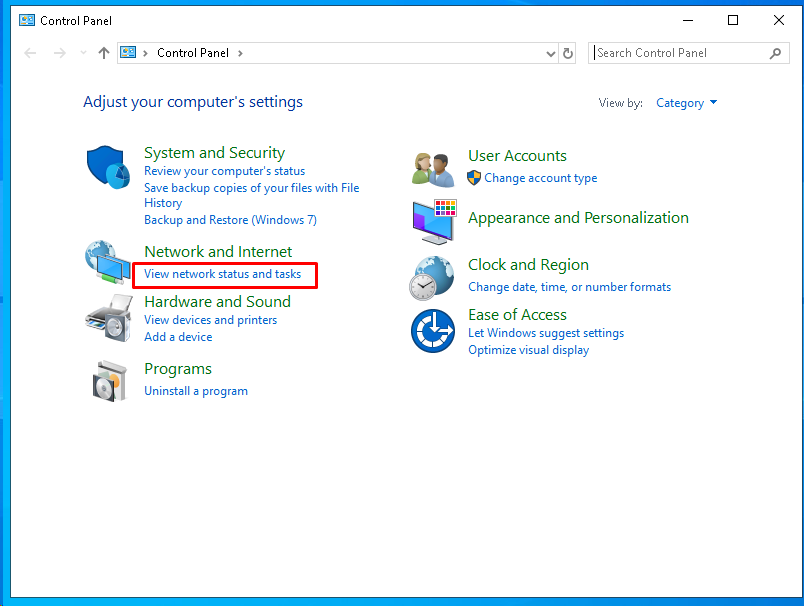The image size is (804, 606).
Task: Open User Accounts heading
Action: 517,156
